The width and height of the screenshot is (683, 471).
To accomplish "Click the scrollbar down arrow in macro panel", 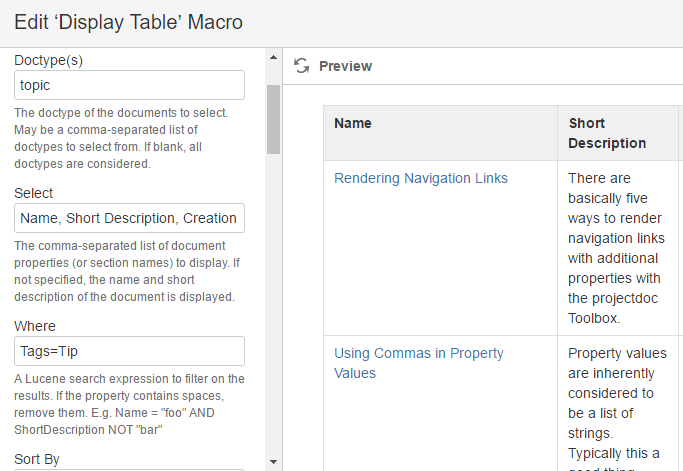I will [x=273, y=461].
